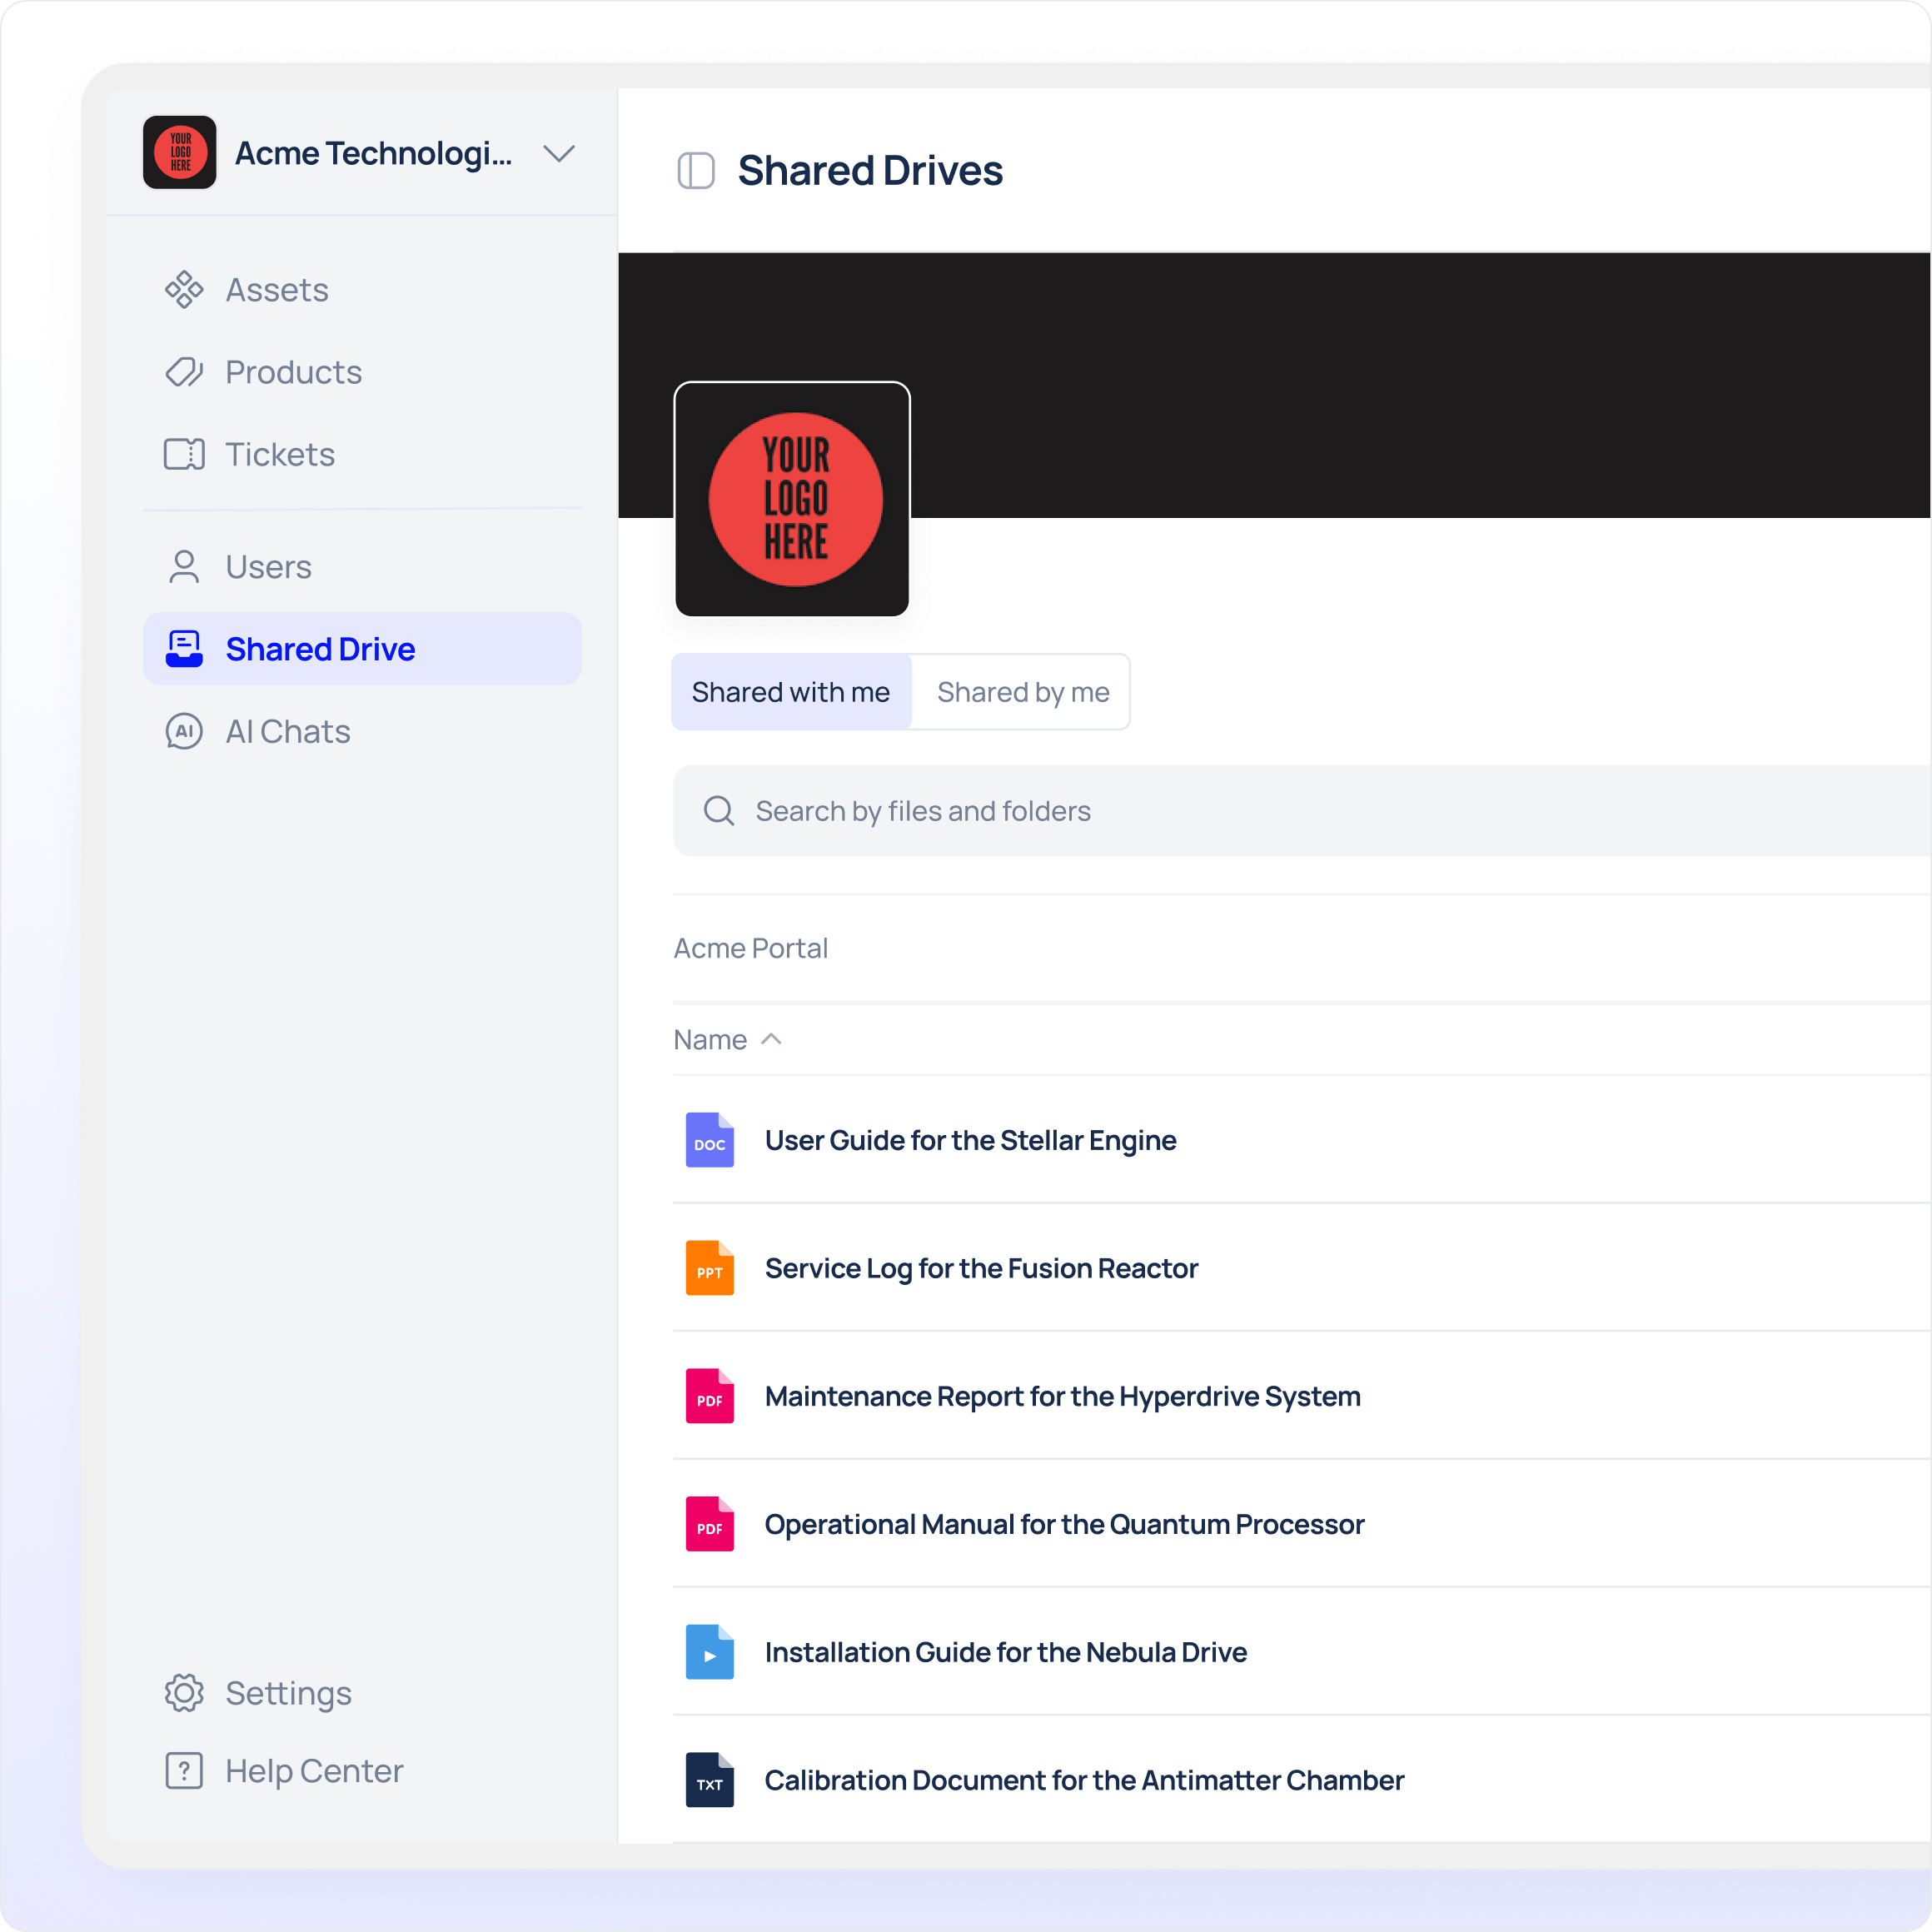The height and width of the screenshot is (1932, 1932).
Task: Click the Products tag icon
Action: coord(184,372)
